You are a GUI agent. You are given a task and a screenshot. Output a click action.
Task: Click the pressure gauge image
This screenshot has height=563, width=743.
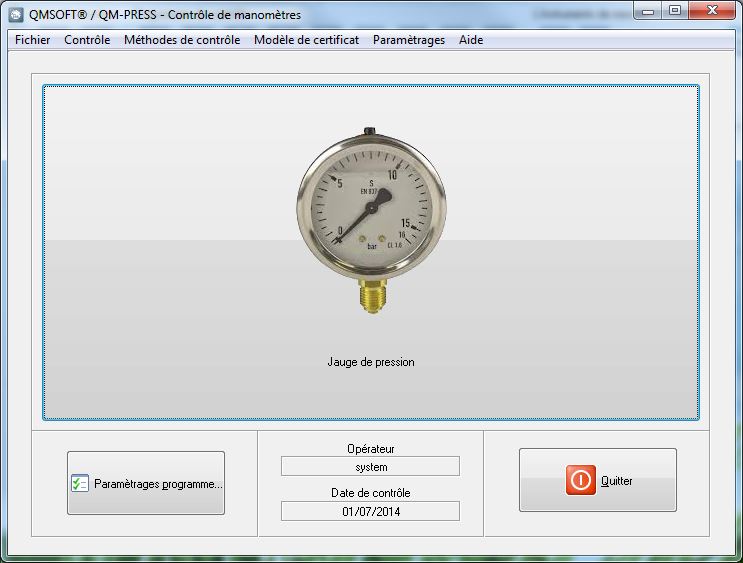pyautogui.click(x=372, y=220)
